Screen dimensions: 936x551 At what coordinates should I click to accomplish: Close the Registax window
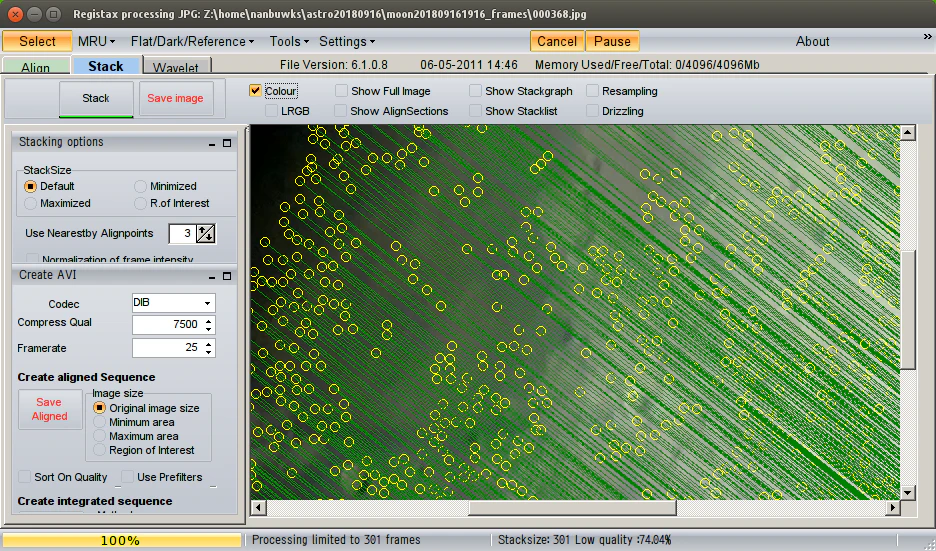click(16, 14)
